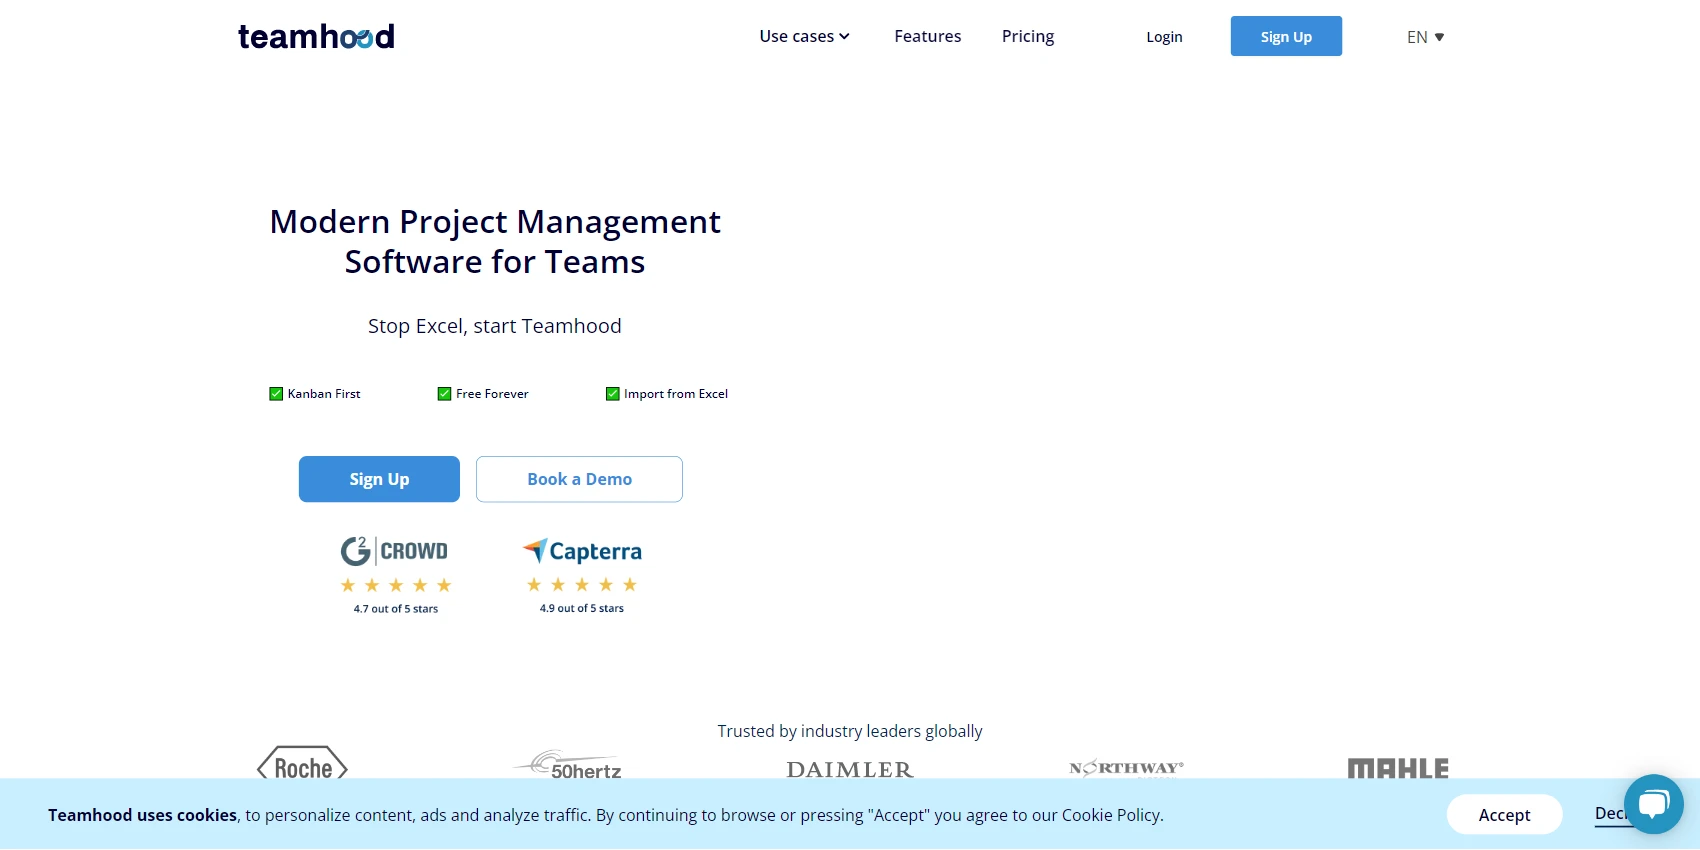The image size is (1700, 850).
Task: Click the 50hertz company logo
Action: (568, 765)
